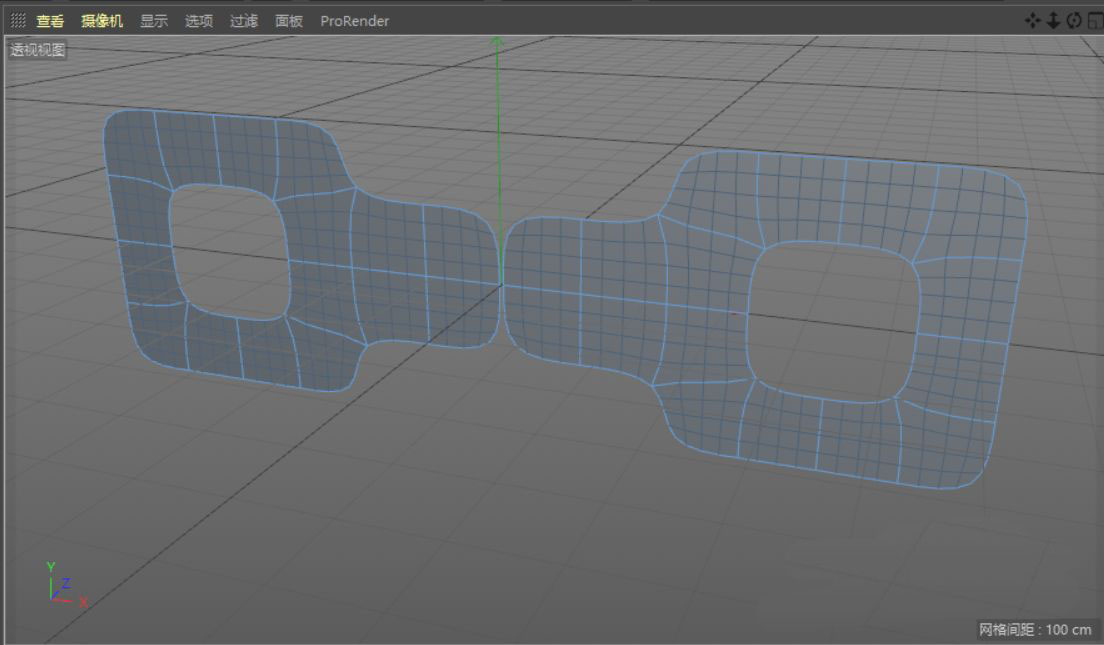Screen dimensions: 1104x645
Task: Open the 查看 menu
Action: tap(50, 21)
